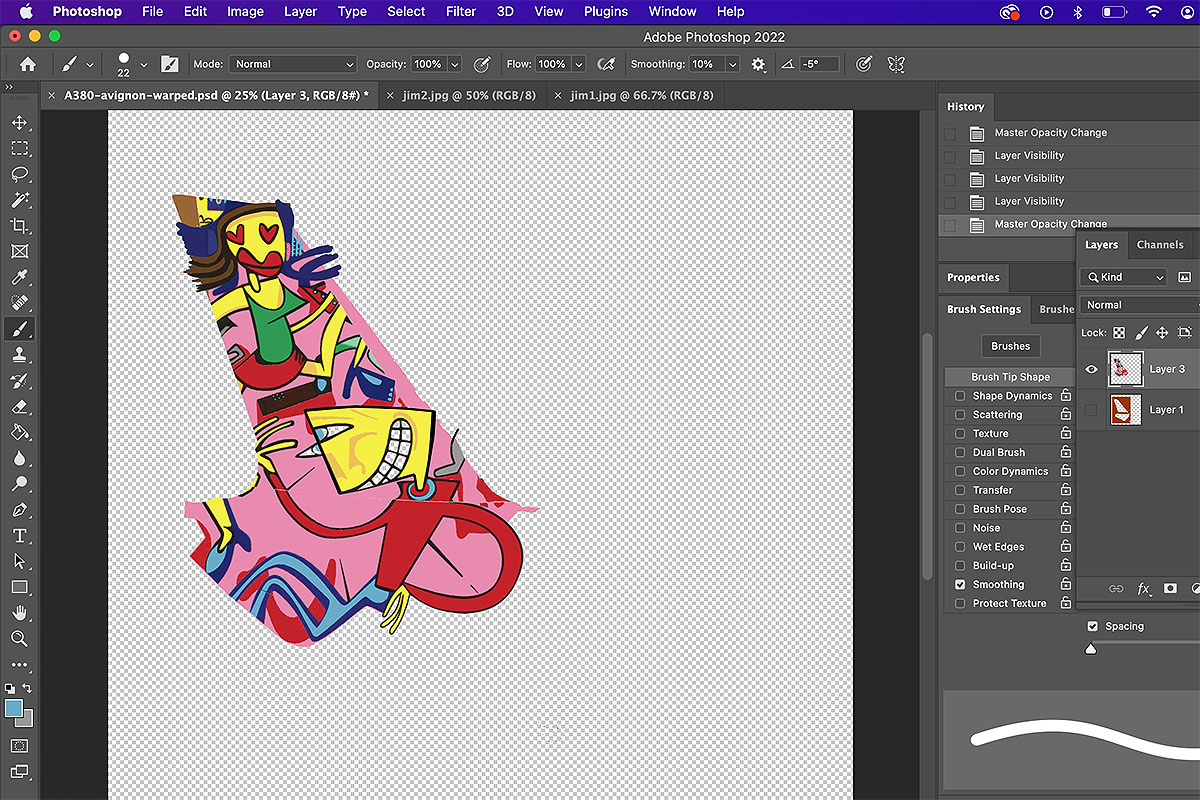The height and width of the screenshot is (800, 1200).
Task: Click the Brushes button
Action: 1010,346
